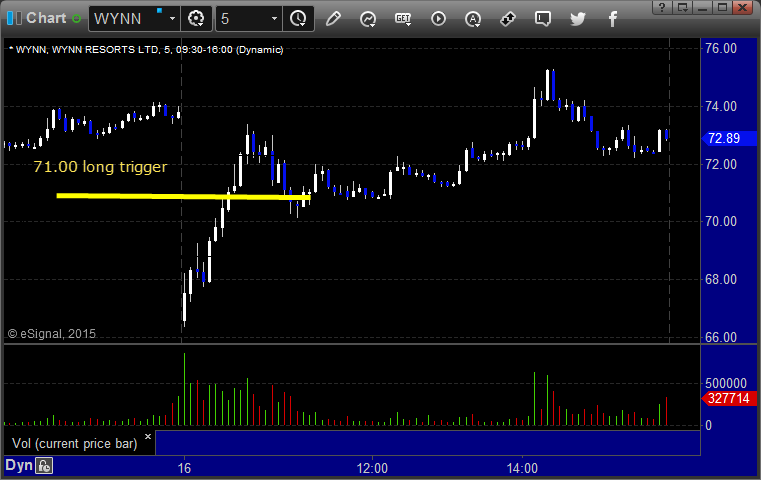Click the 327714 volume value marker

click(729, 398)
